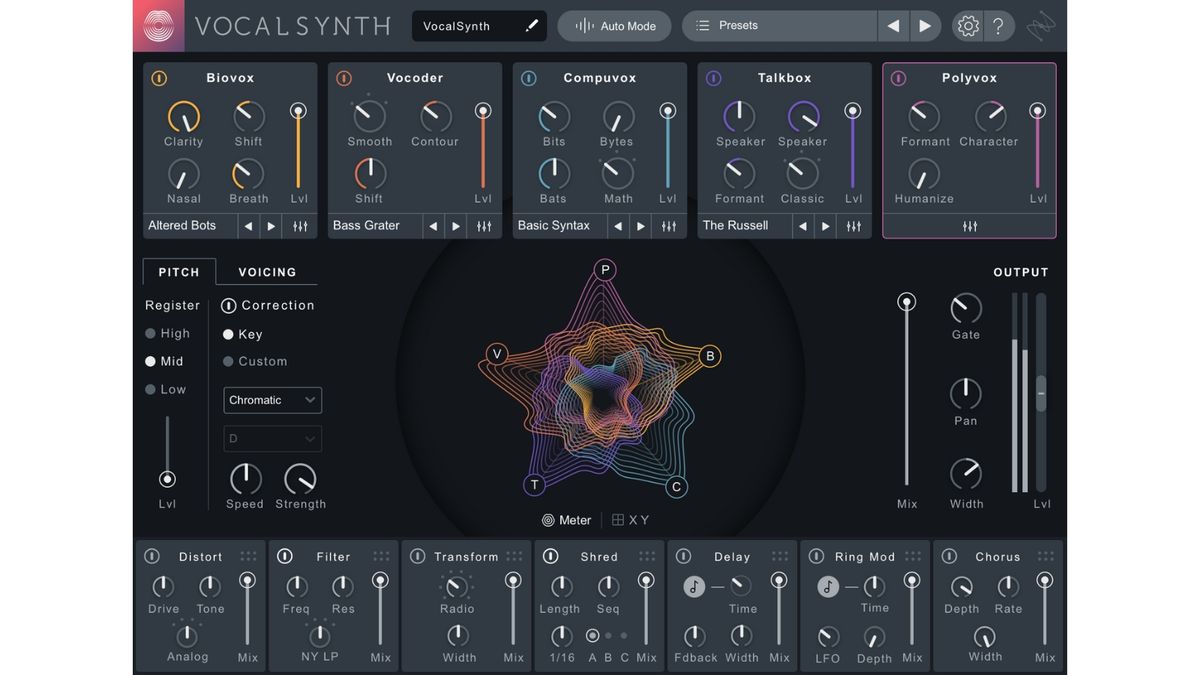Open the key dropdown showing D

click(x=272, y=438)
